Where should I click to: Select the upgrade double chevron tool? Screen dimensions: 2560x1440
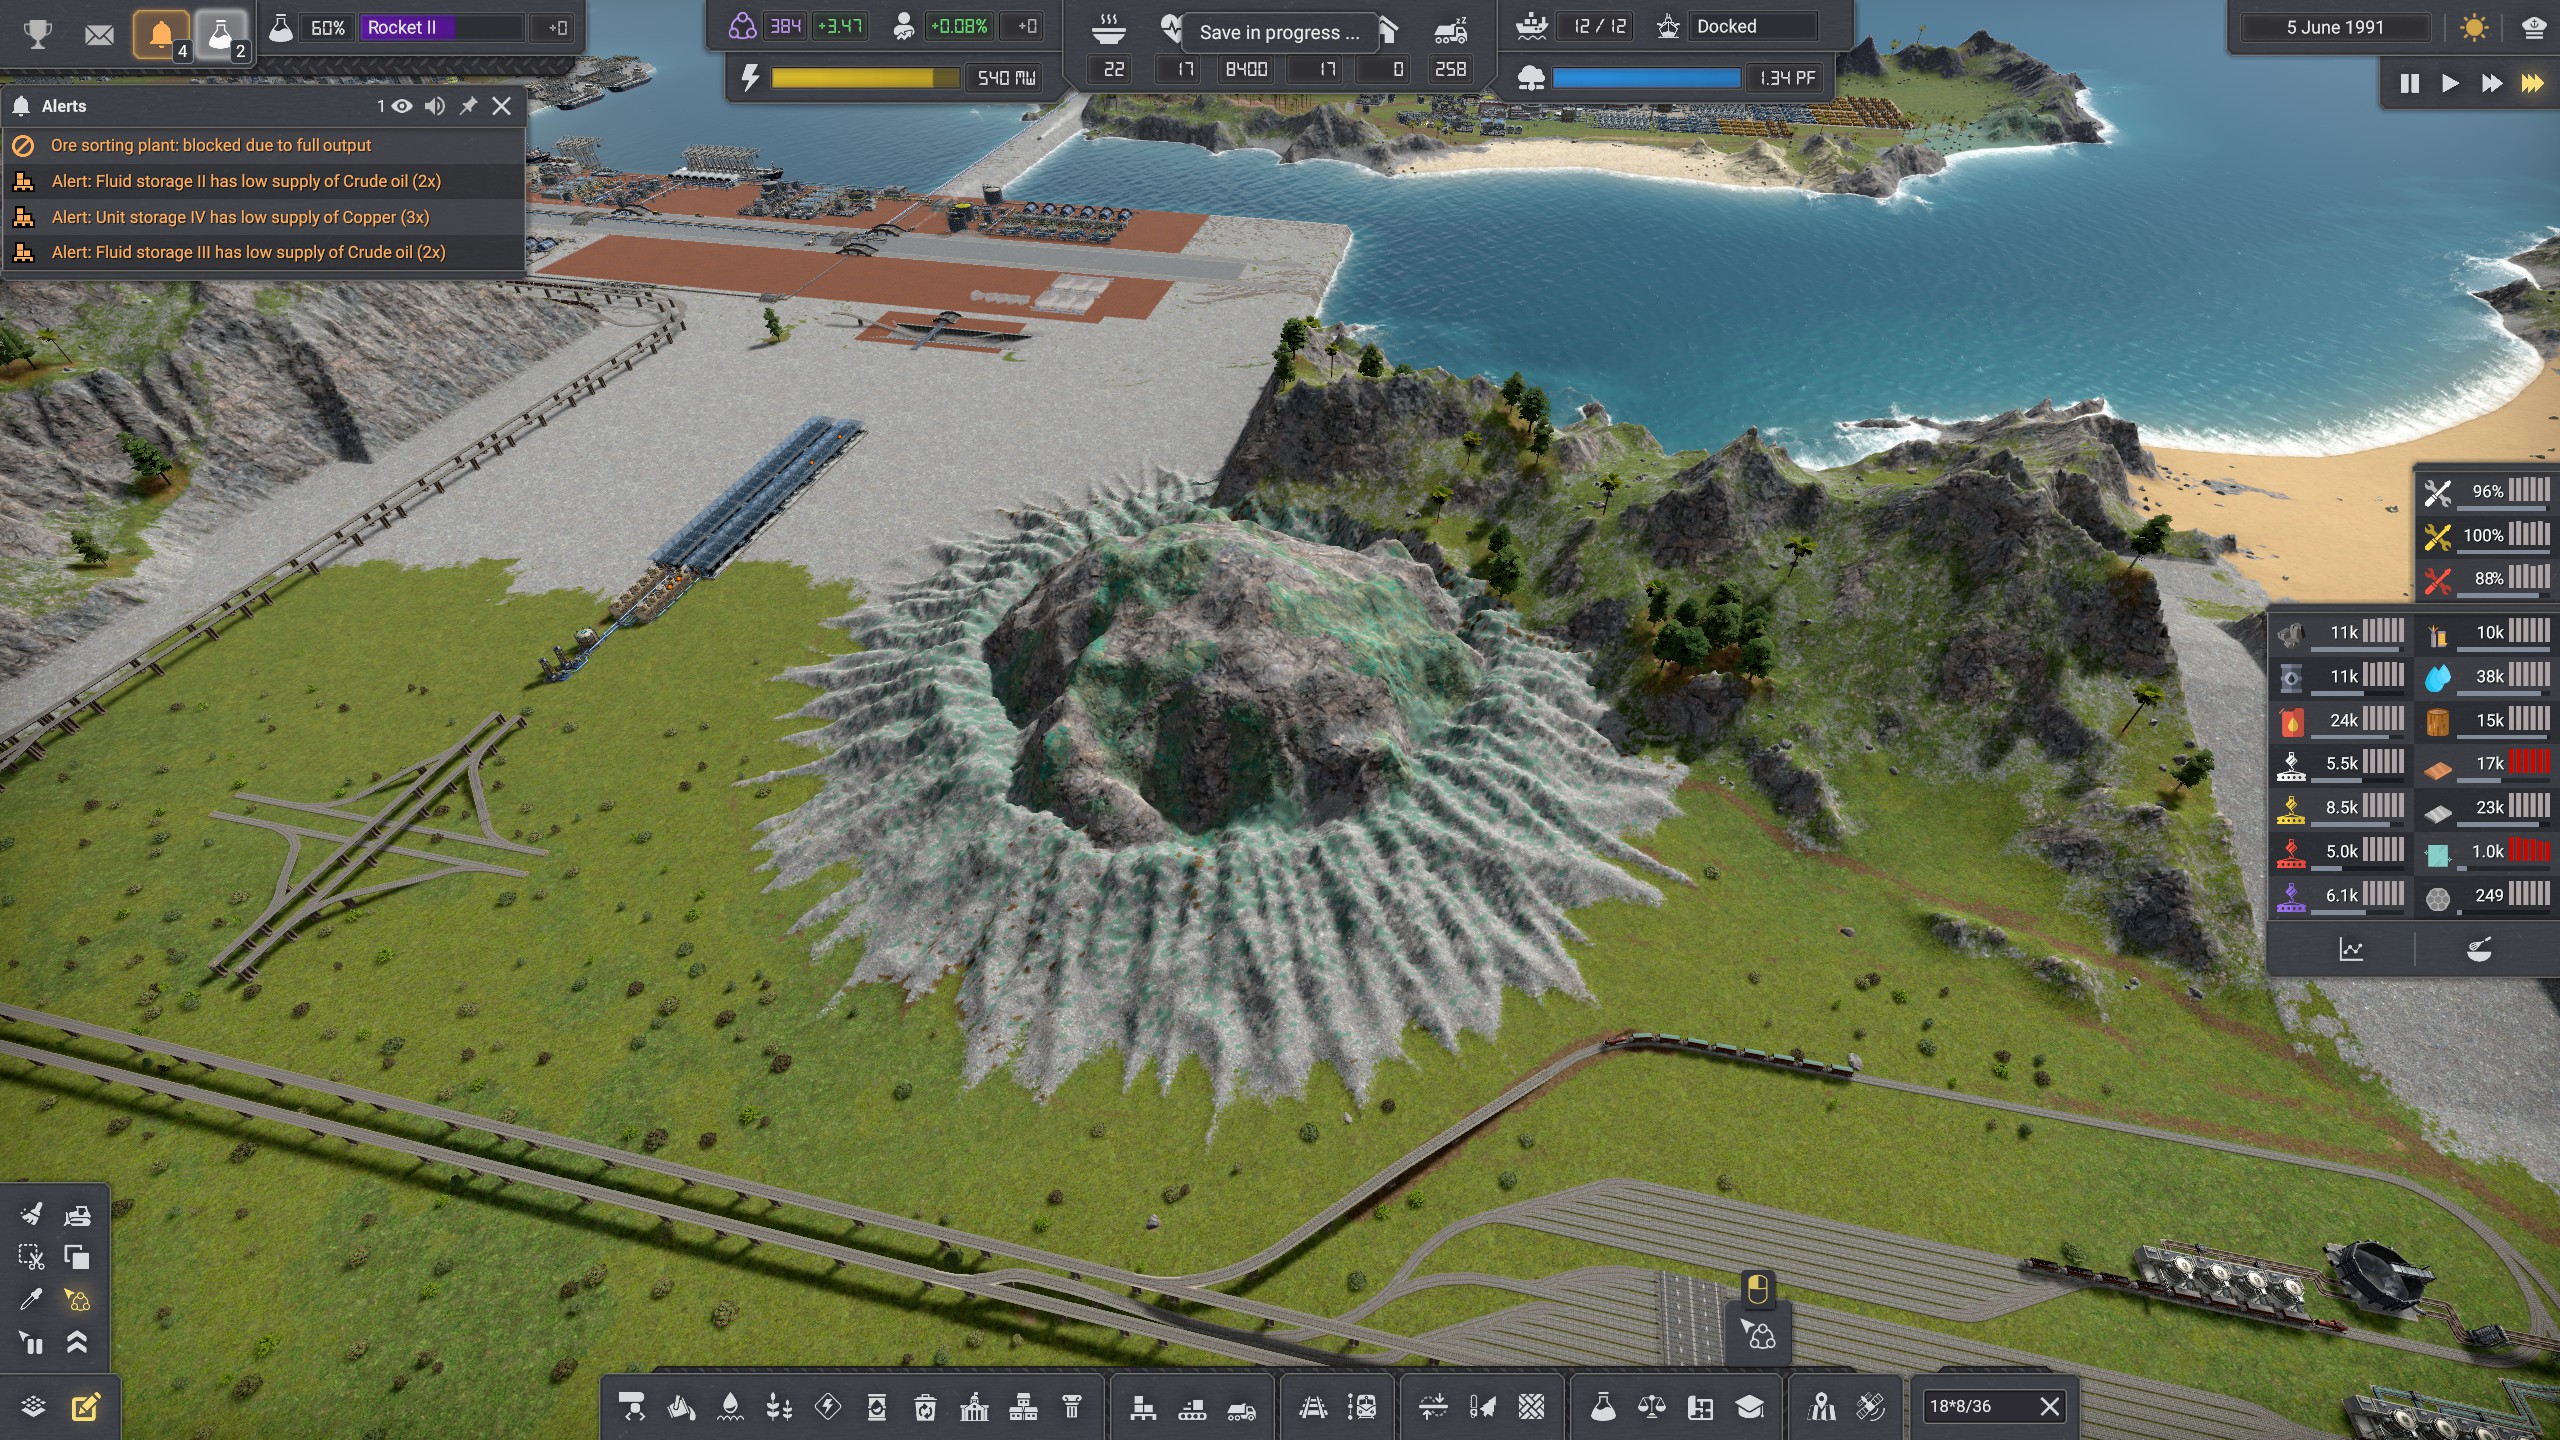(77, 1342)
